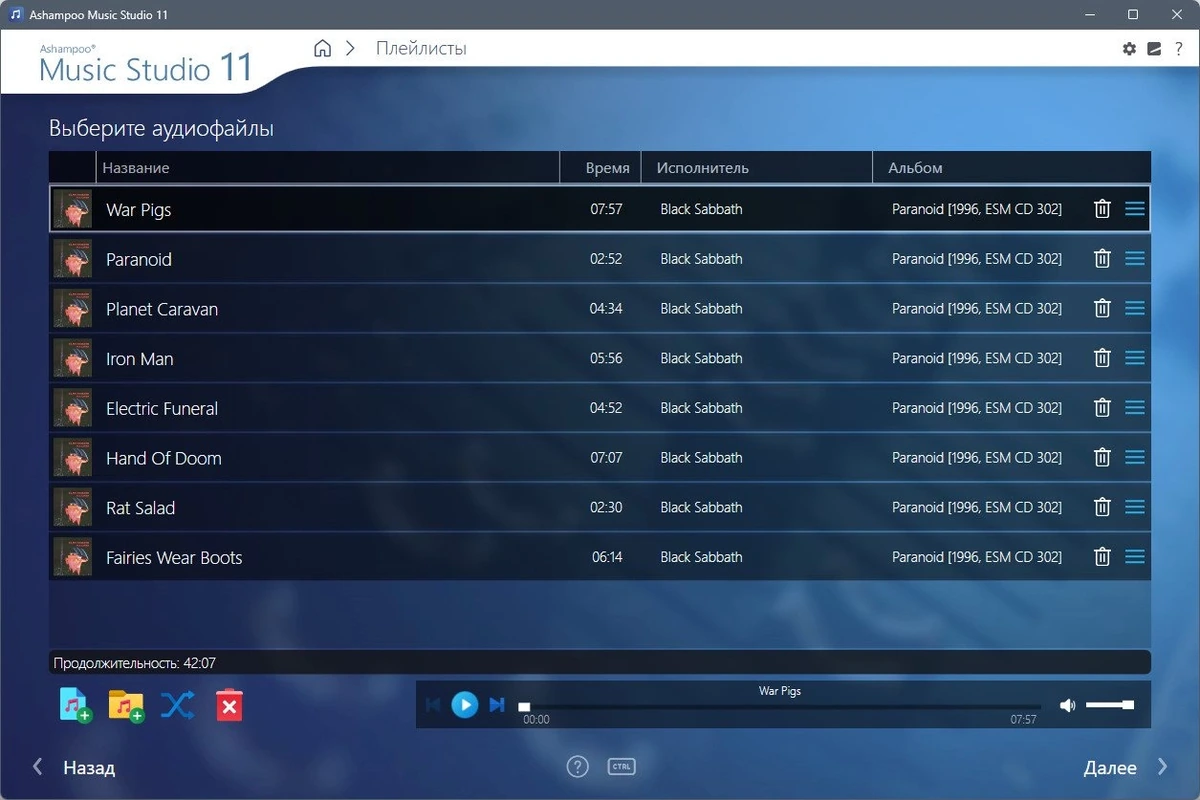Select the Fairies Wear Boots title
The image size is (1200, 800).
[x=174, y=558]
